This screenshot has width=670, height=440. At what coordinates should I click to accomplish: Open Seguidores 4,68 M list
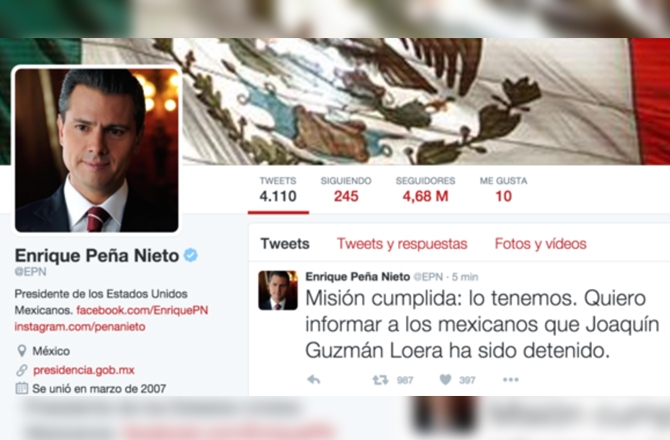click(425, 189)
